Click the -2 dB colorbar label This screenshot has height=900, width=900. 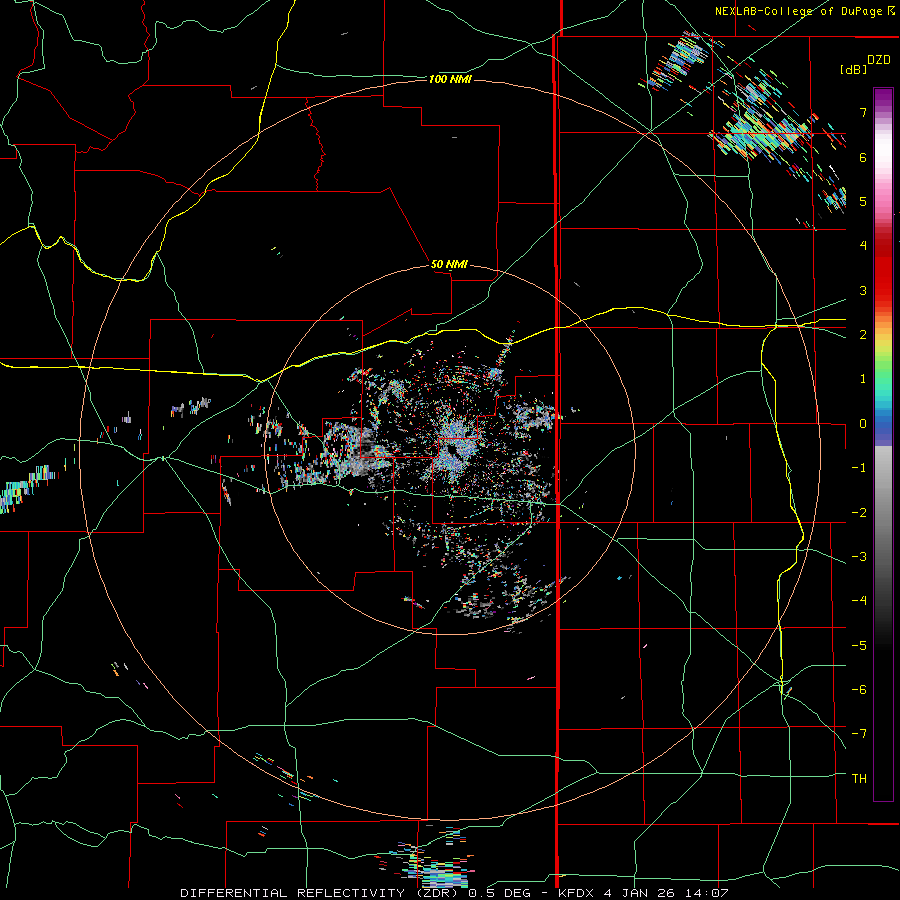point(859,513)
